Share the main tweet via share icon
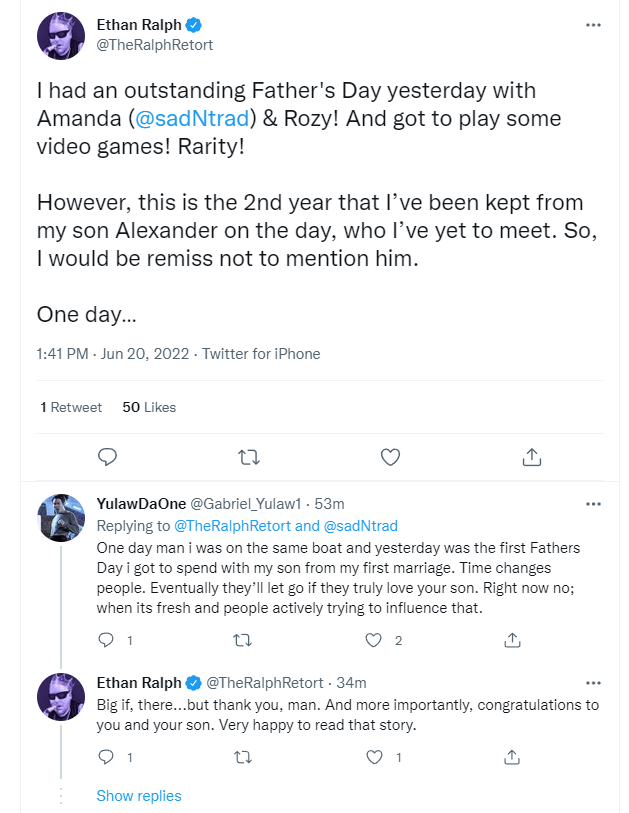This screenshot has height=813, width=629. (532, 457)
